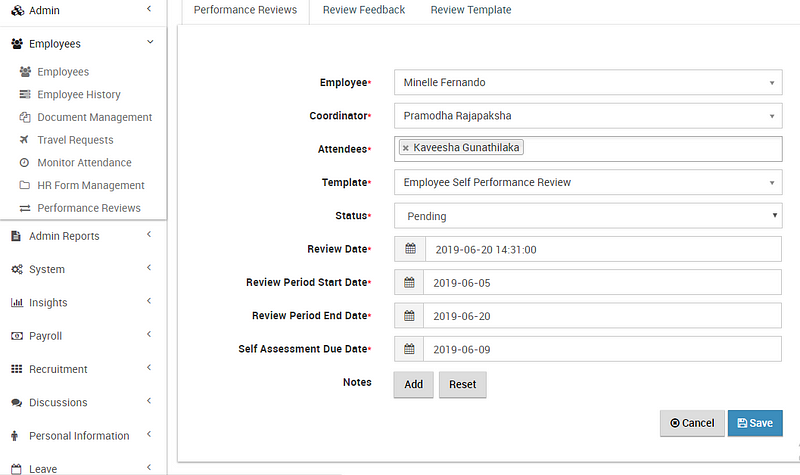Remove Kaveesha Gunathilaka from attendees
The image size is (800, 475).
pyautogui.click(x=406, y=148)
